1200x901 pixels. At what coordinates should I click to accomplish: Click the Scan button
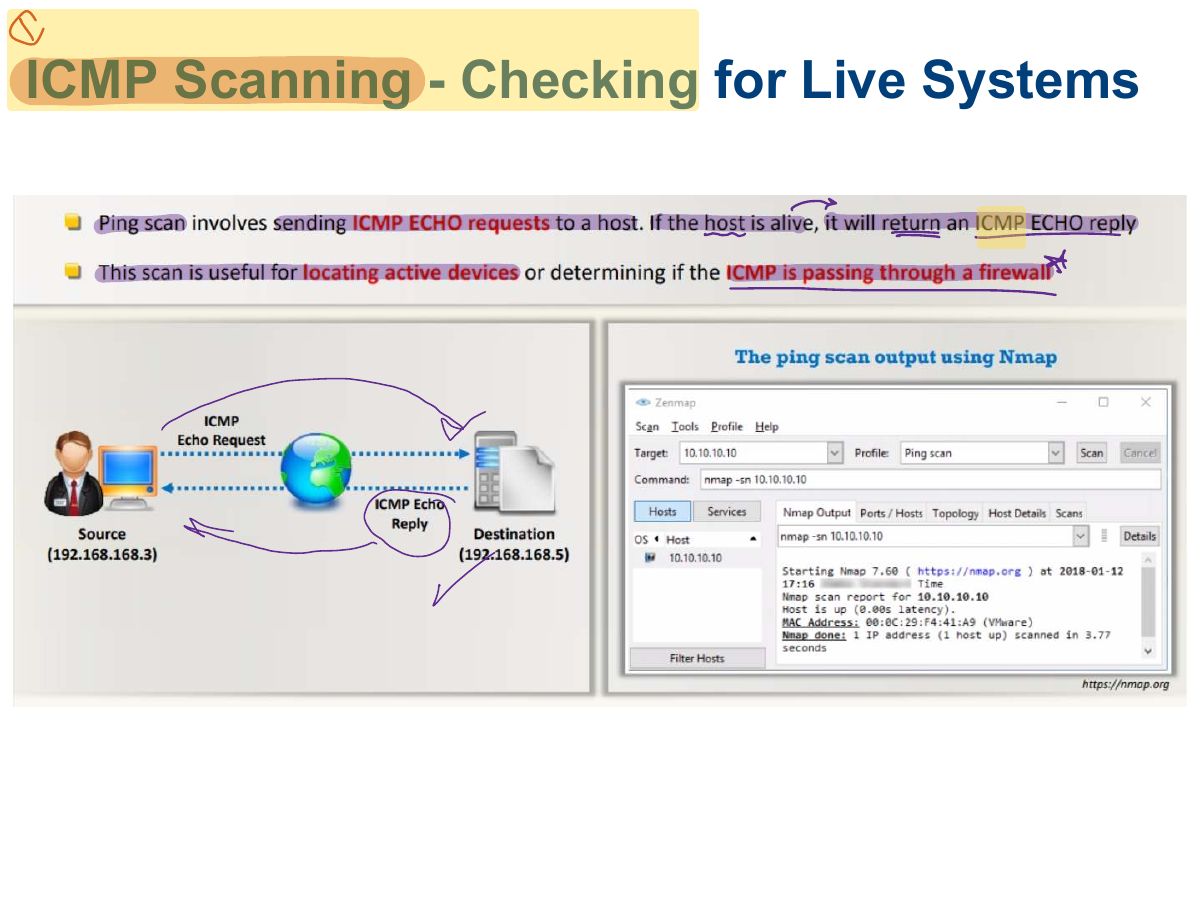[x=1091, y=453]
